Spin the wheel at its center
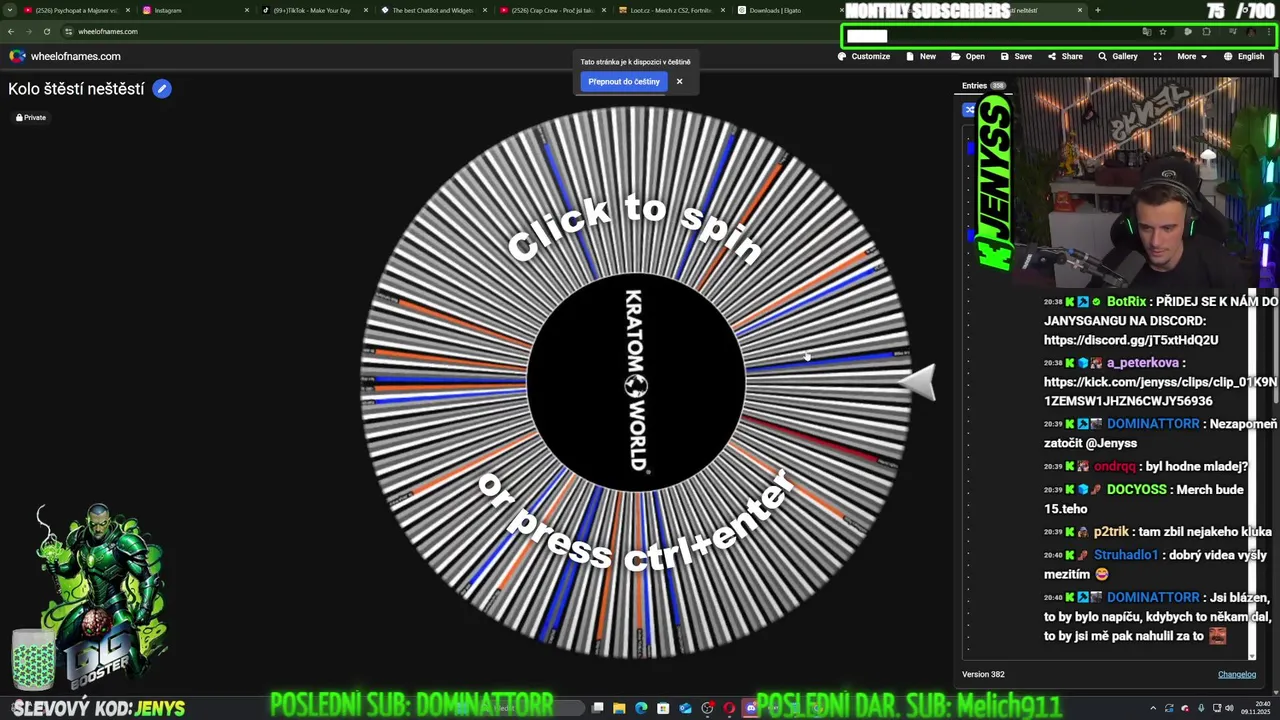The width and height of the screenshot is (1280, 720). click(x=636, y=383)
